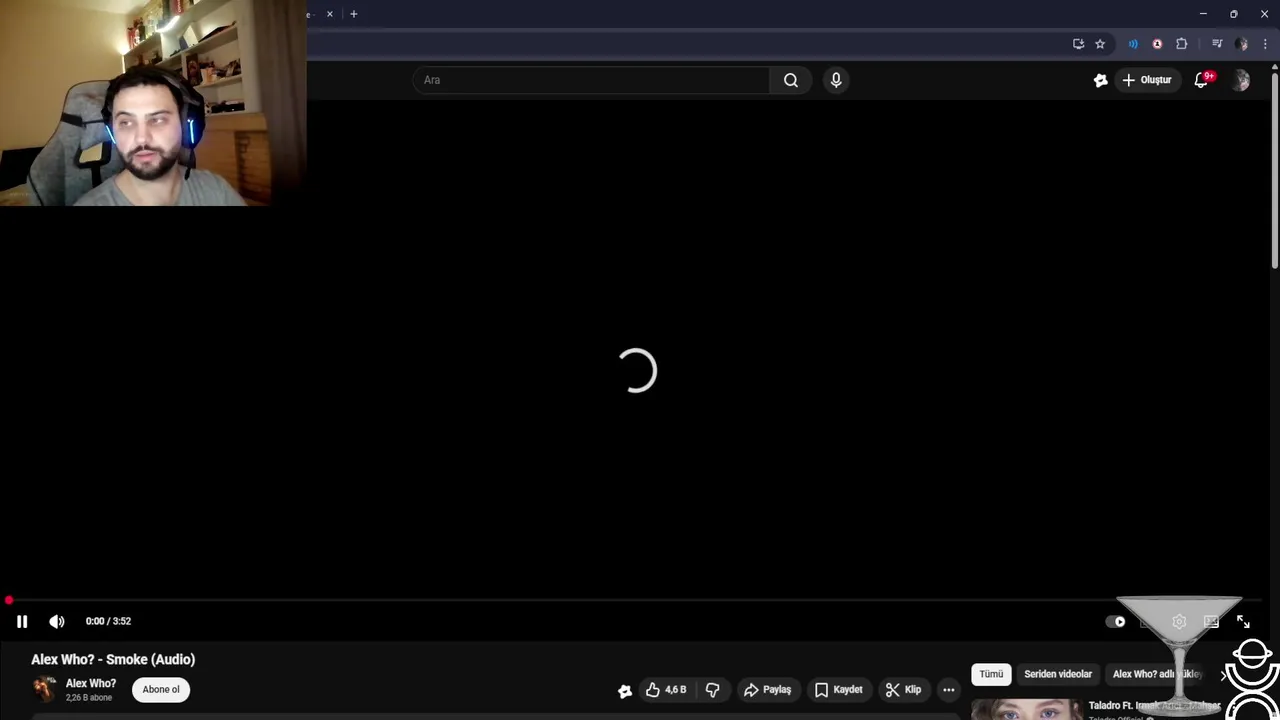Click the red circular extension icon
The image size is (1280, 720).
point(1157,44)
